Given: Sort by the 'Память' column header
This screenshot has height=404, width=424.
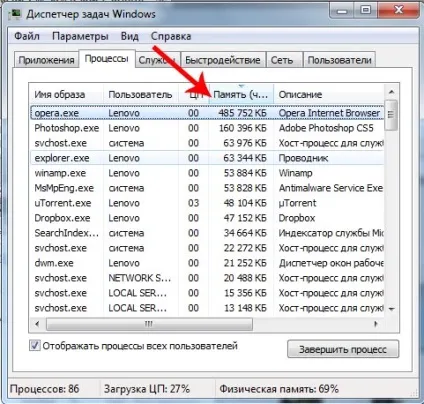Looking at the screenshot, I should click(241, 95).
